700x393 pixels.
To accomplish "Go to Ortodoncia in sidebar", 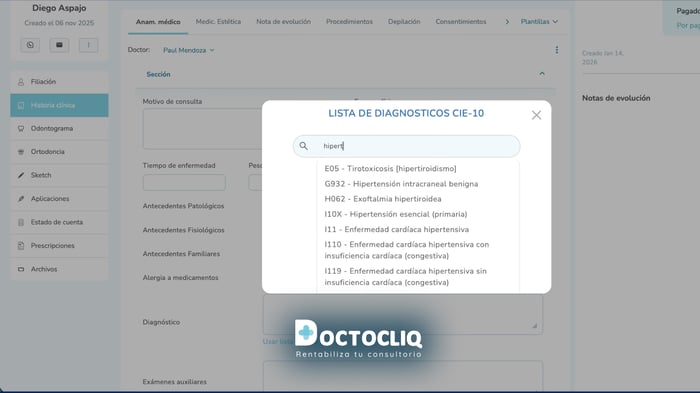I will [x=59, y=152].
